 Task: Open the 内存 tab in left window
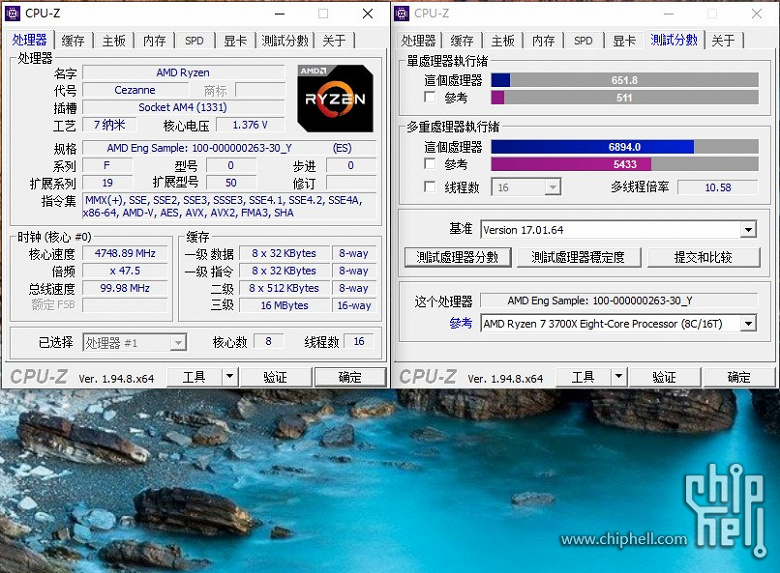pos(155,40)
